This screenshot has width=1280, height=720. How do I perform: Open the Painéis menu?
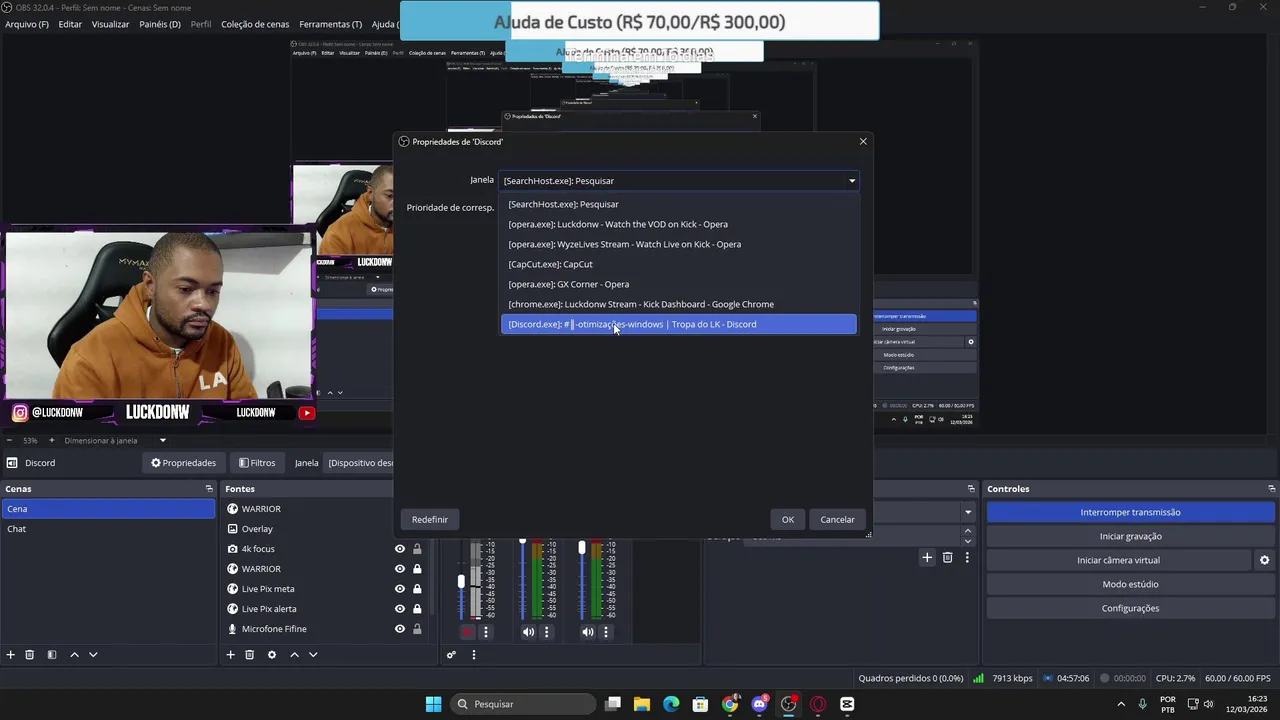pyautogui.click(x=160, y=24)
